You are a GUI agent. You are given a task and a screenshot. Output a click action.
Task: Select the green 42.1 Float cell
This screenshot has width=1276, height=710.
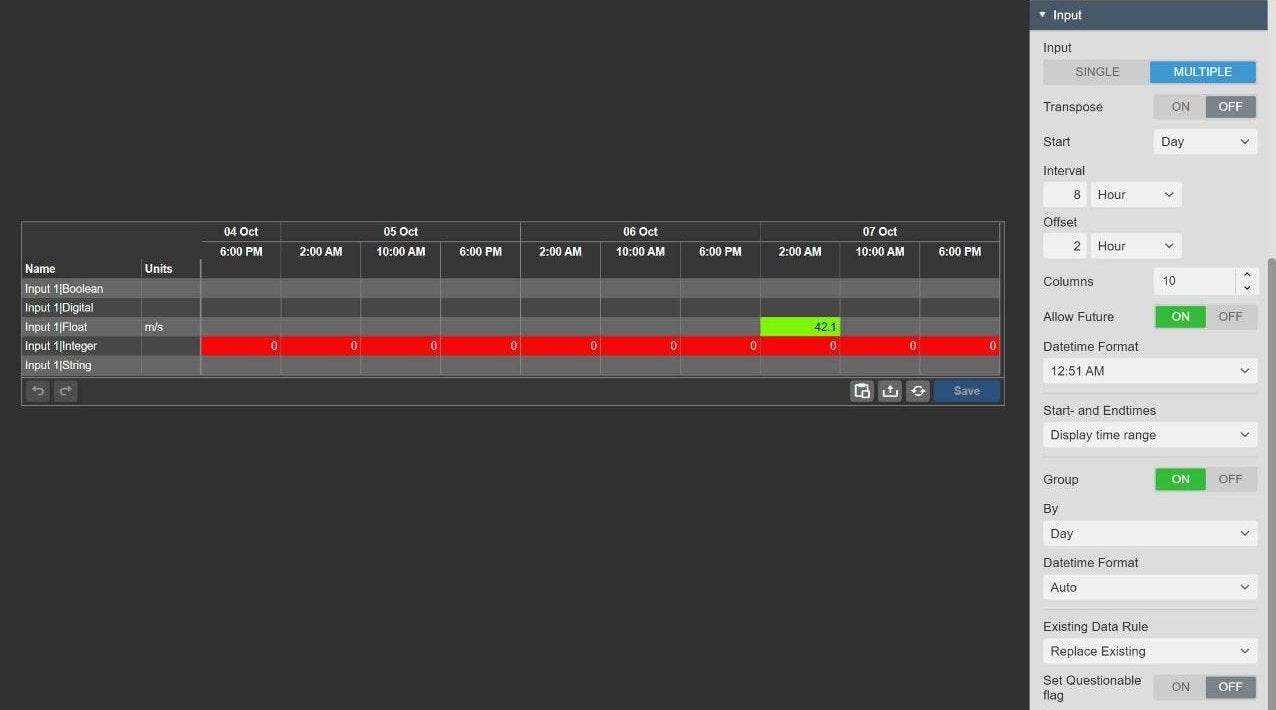pyautogui.click(x=800, y=327)
